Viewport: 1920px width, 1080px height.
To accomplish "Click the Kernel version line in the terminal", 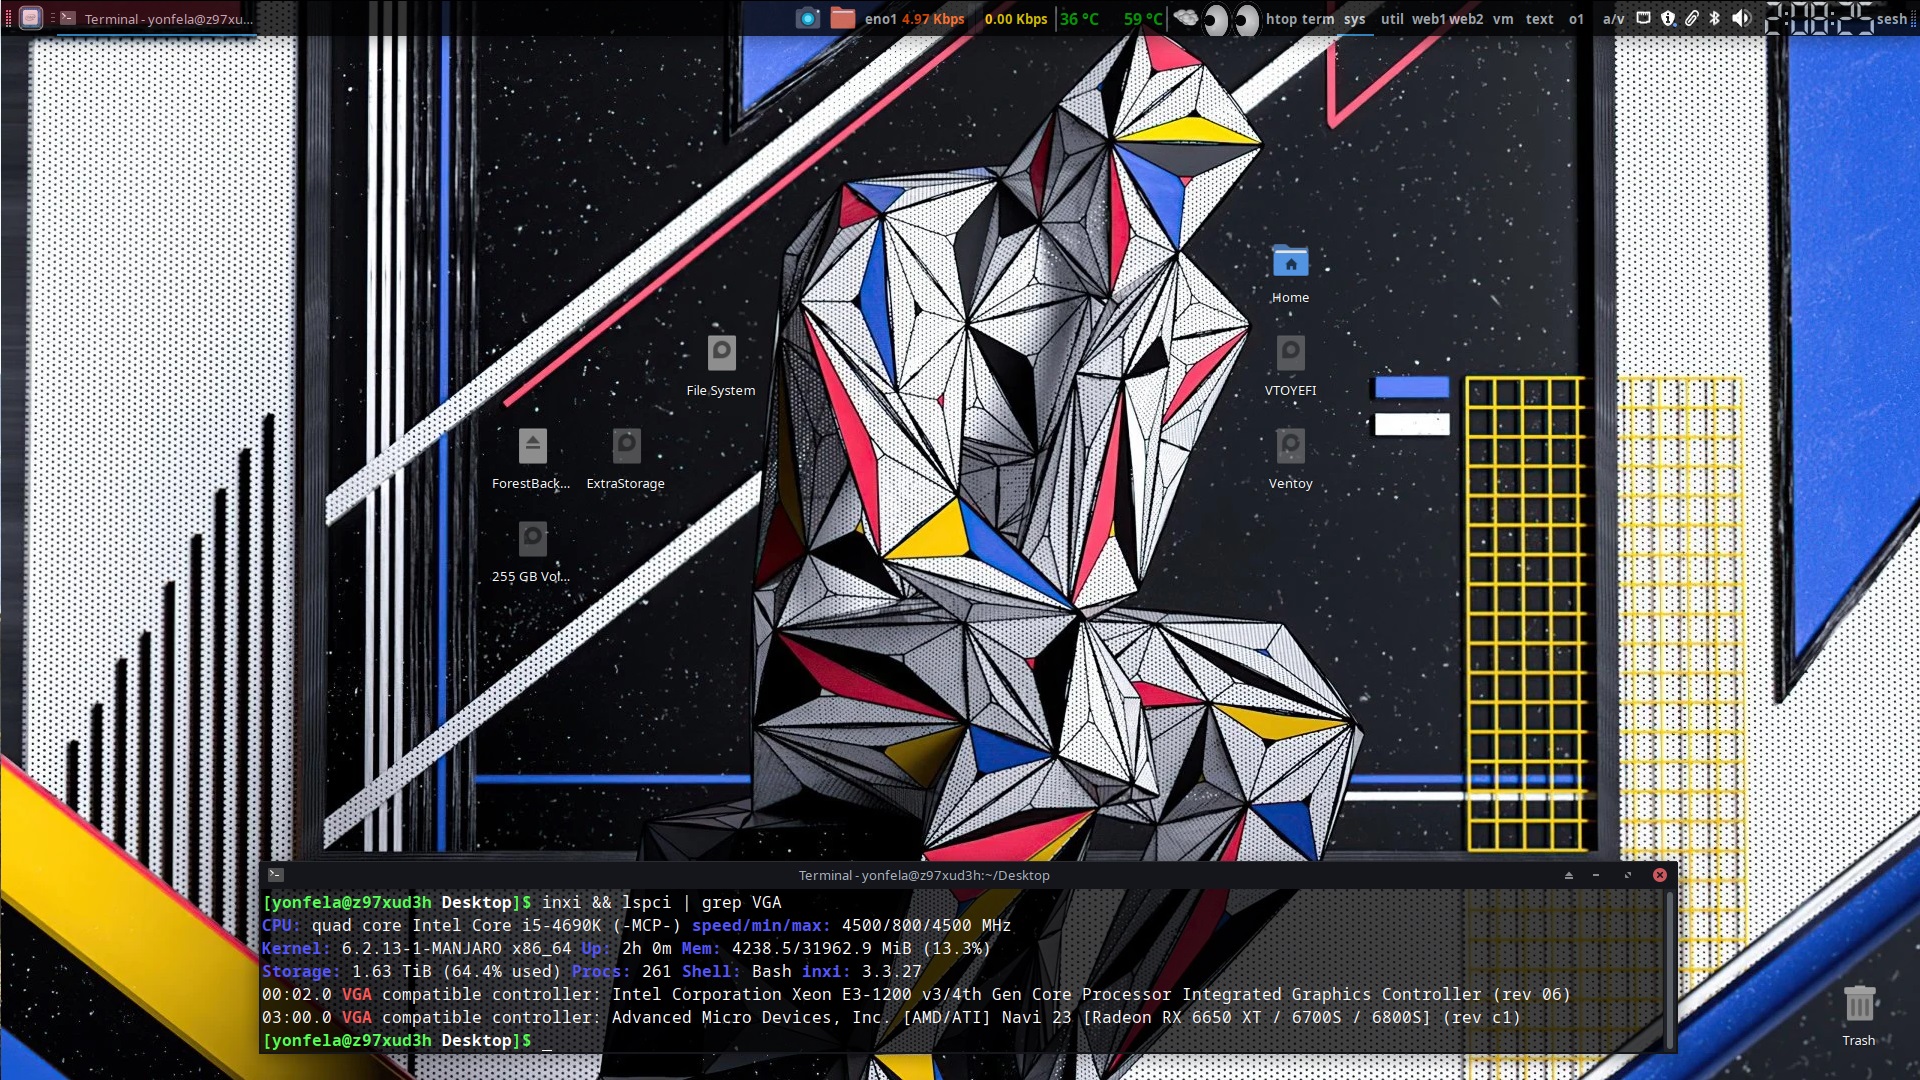I will [x=626, y=948].
